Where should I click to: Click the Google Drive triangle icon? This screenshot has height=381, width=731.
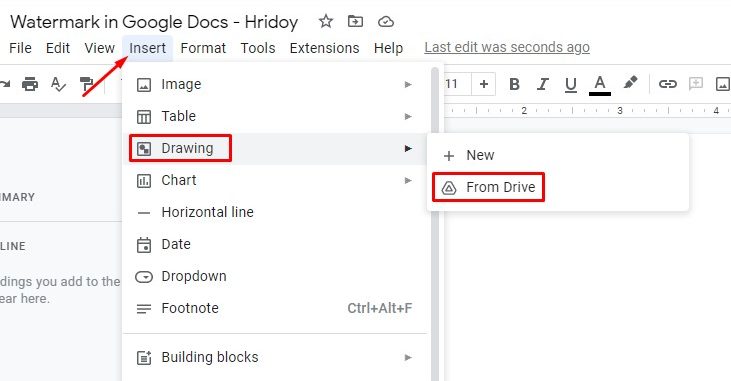(448, 187)
